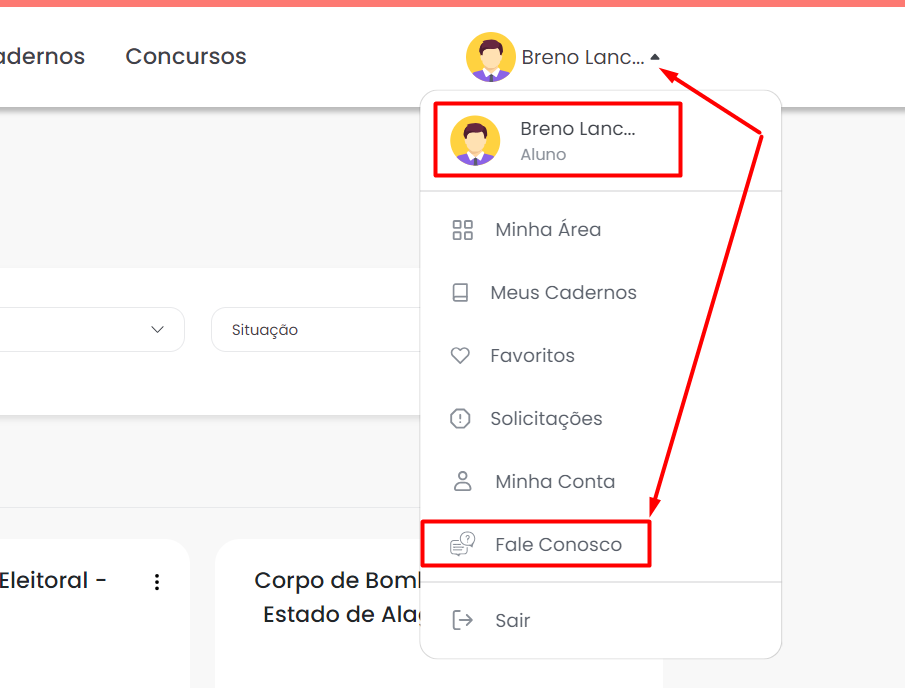This screenshot has height=688, width=905.
Task: Click the Favoritos heart icon
Action: click(460, 356)
